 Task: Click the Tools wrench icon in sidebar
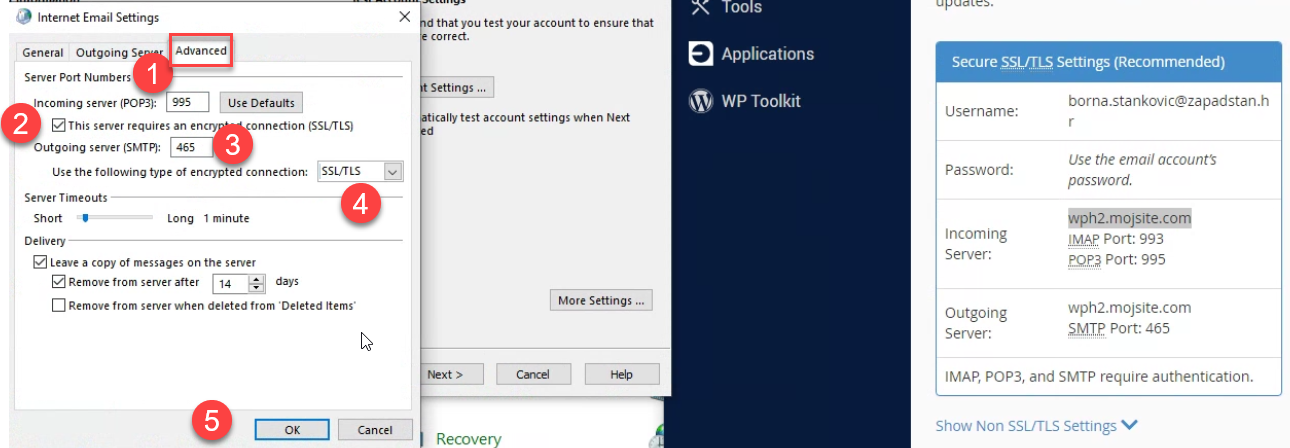(700, 7)
